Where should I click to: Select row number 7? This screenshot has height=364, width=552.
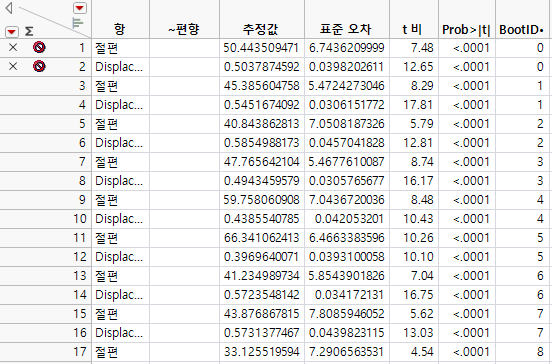(82, 162)
